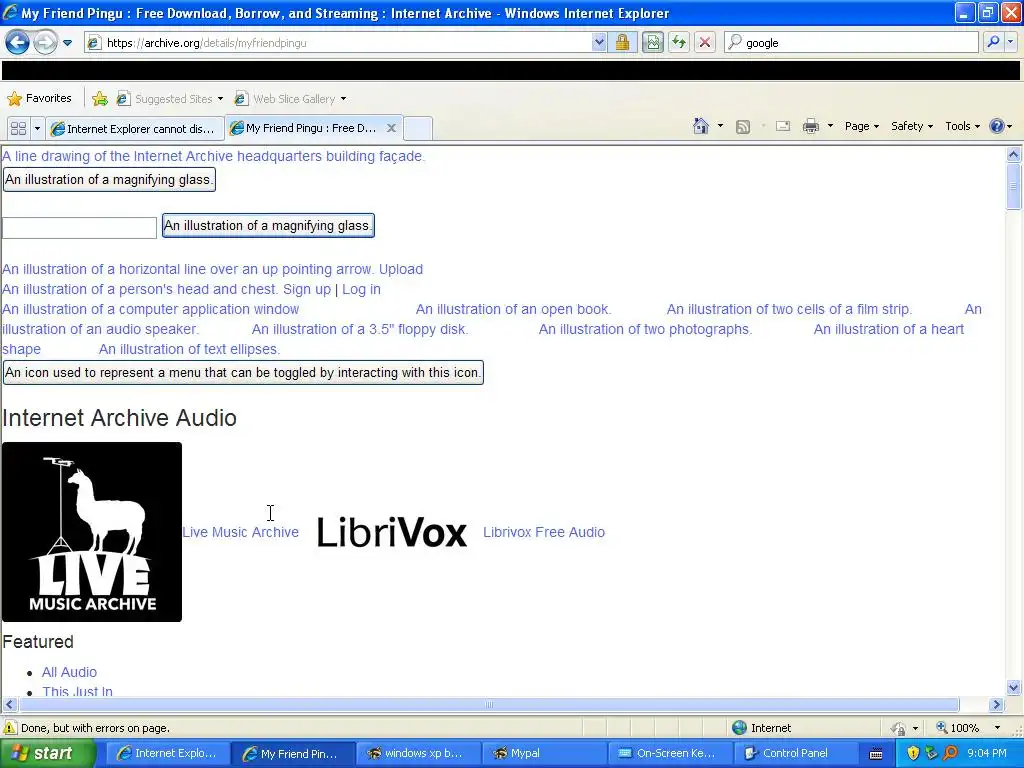The width and height of the screenshot is (1024, 768).
Task: Open the Tools menu
Action: pyautogui.click(x=963, y=126)
